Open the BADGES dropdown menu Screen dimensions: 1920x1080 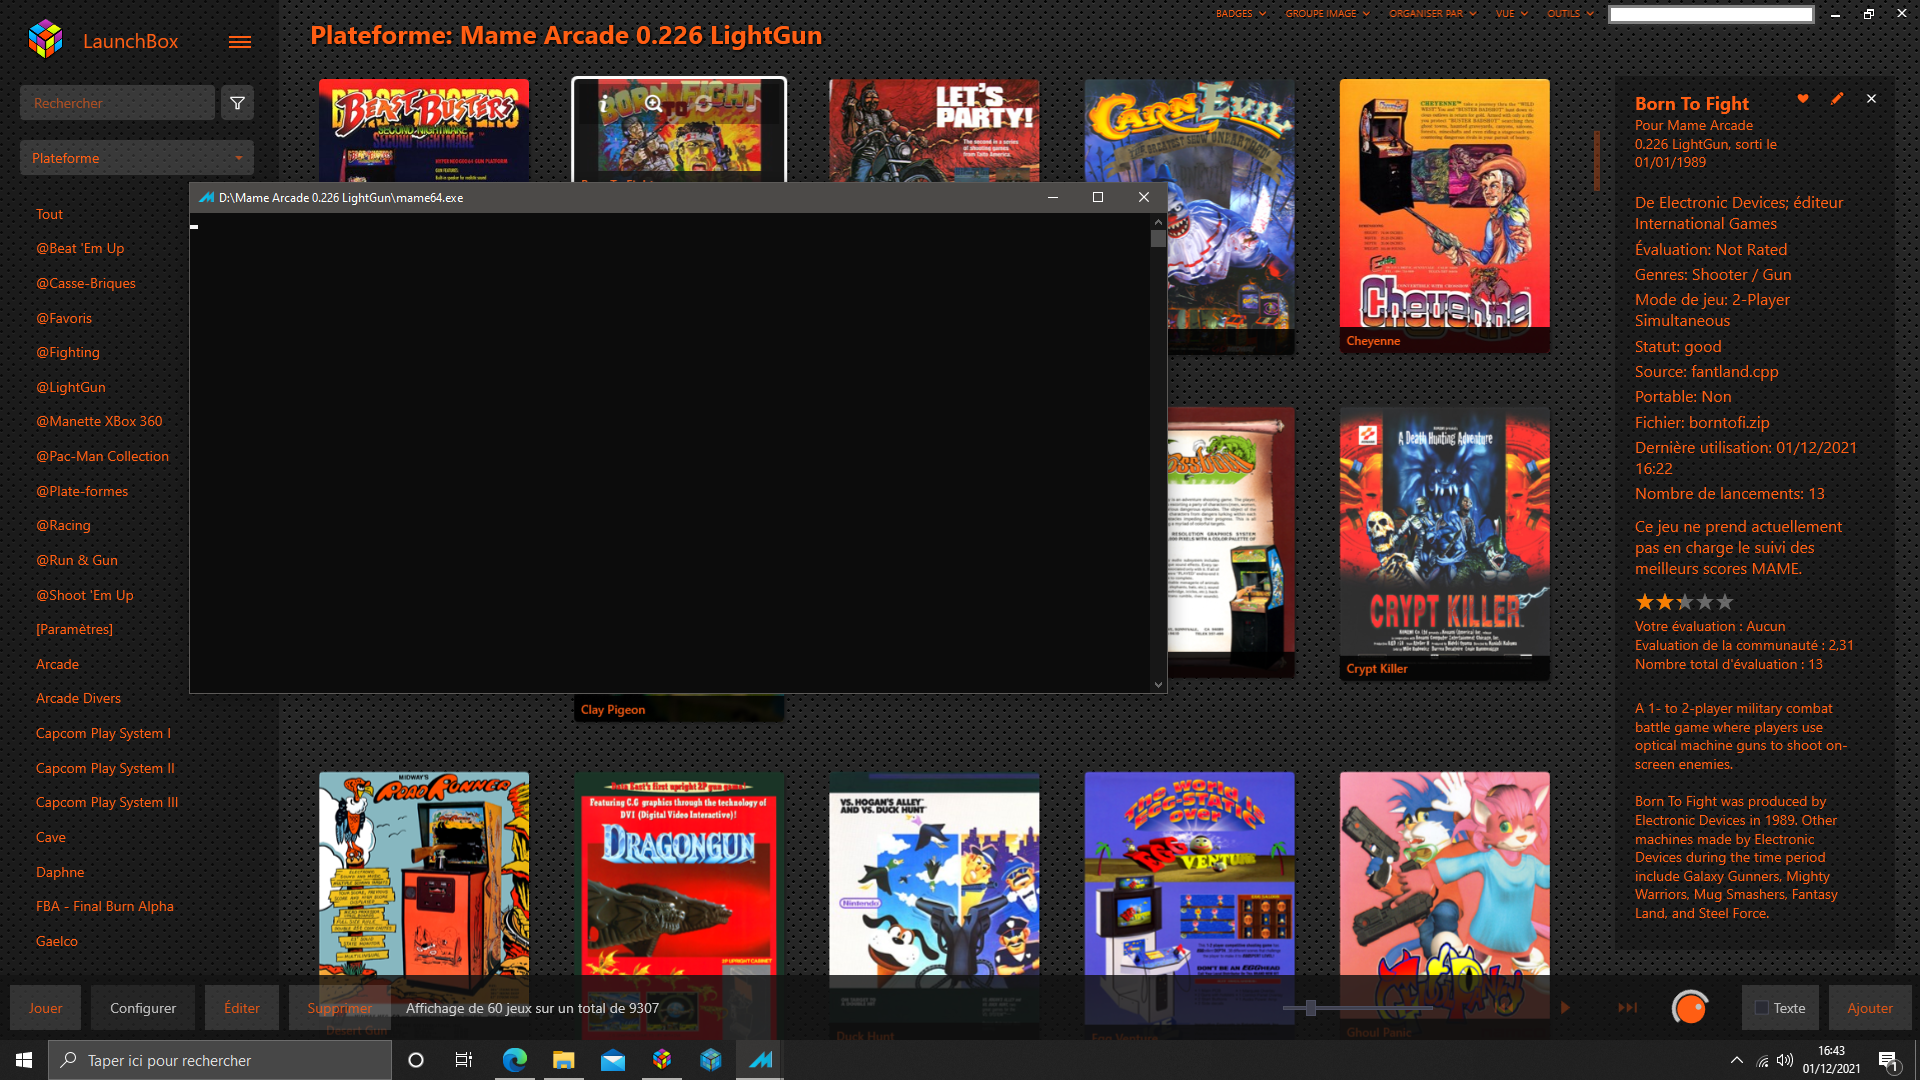(x=1240, y=14)
